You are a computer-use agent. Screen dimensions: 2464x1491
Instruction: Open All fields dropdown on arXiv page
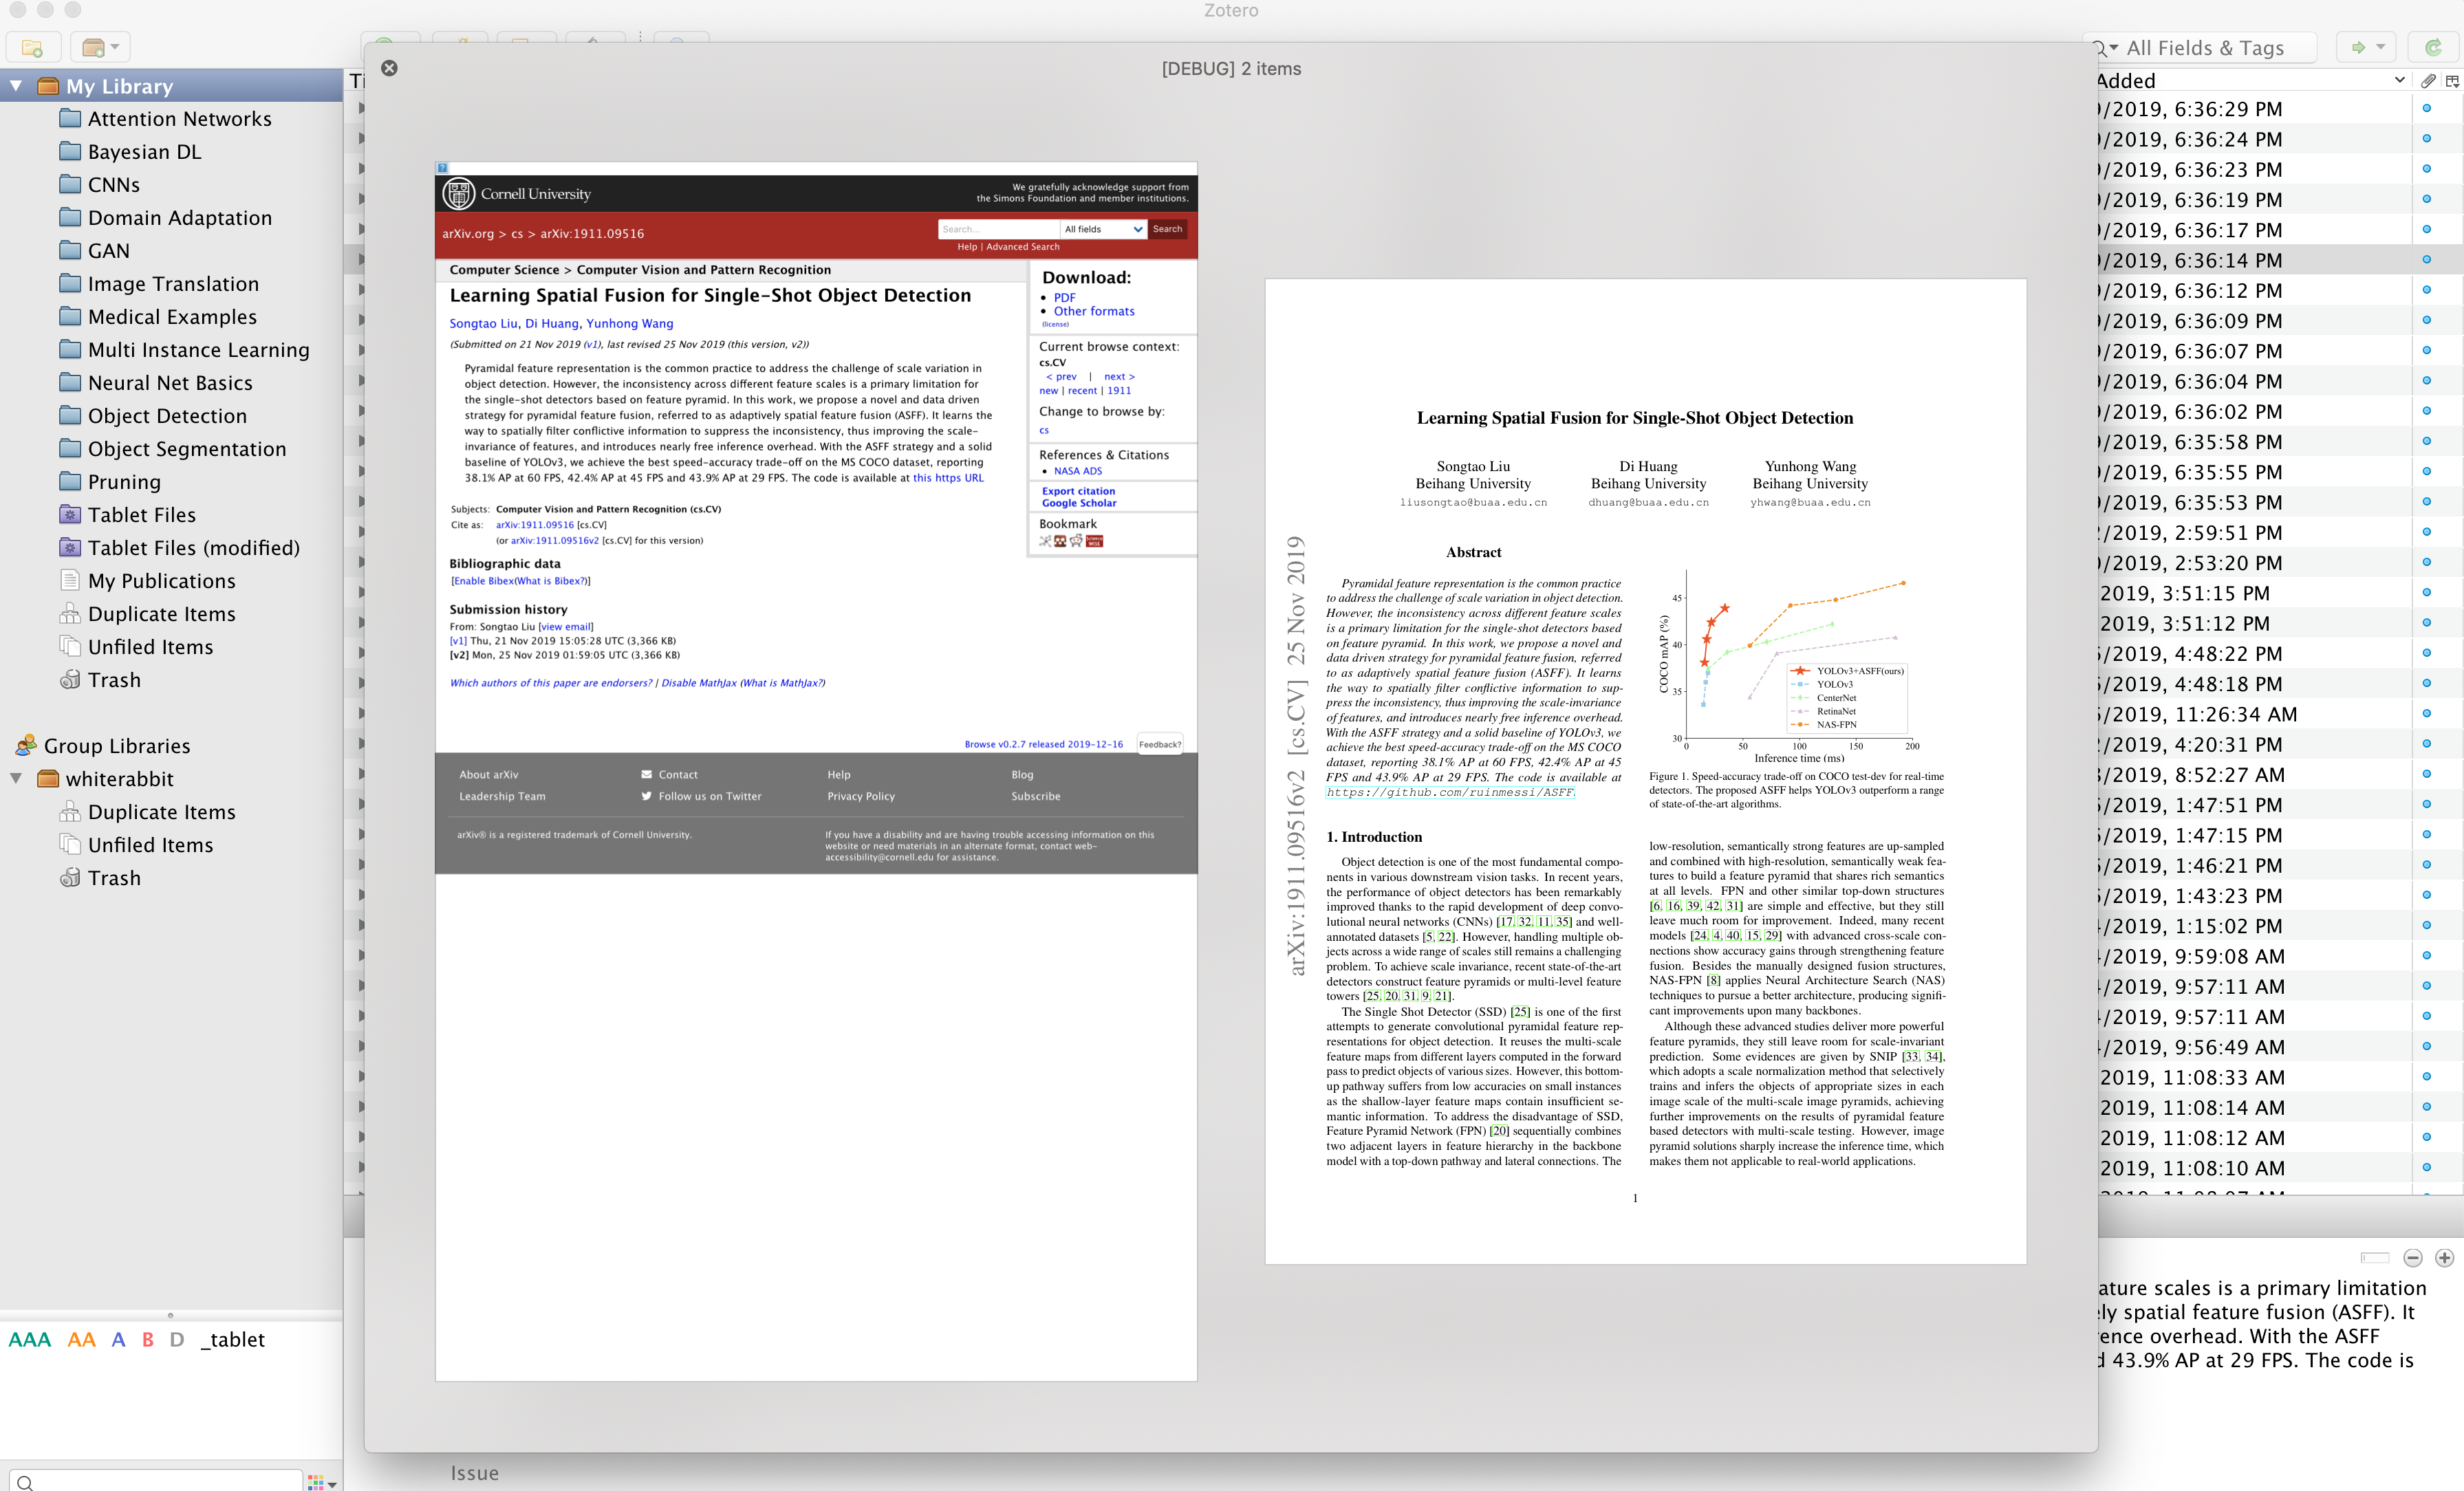1103,229
